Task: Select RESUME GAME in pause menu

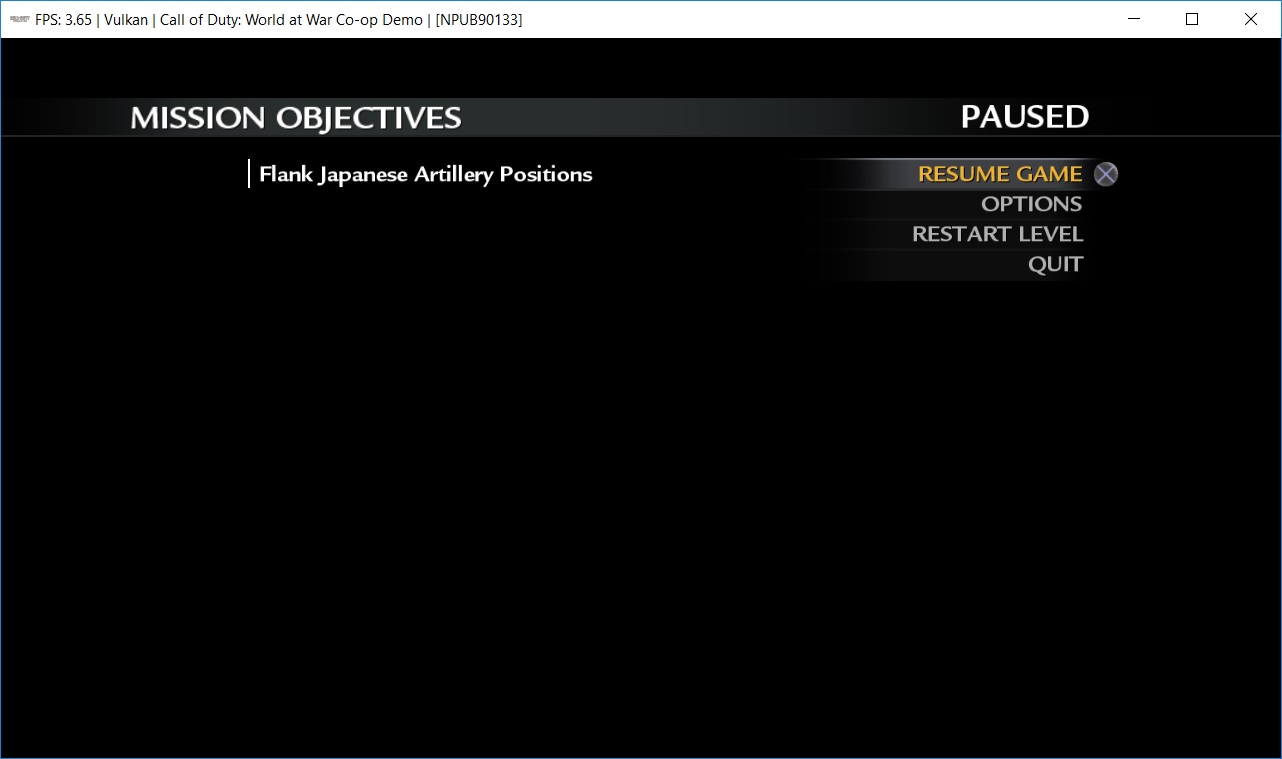Action: (x=1000, y=174)
